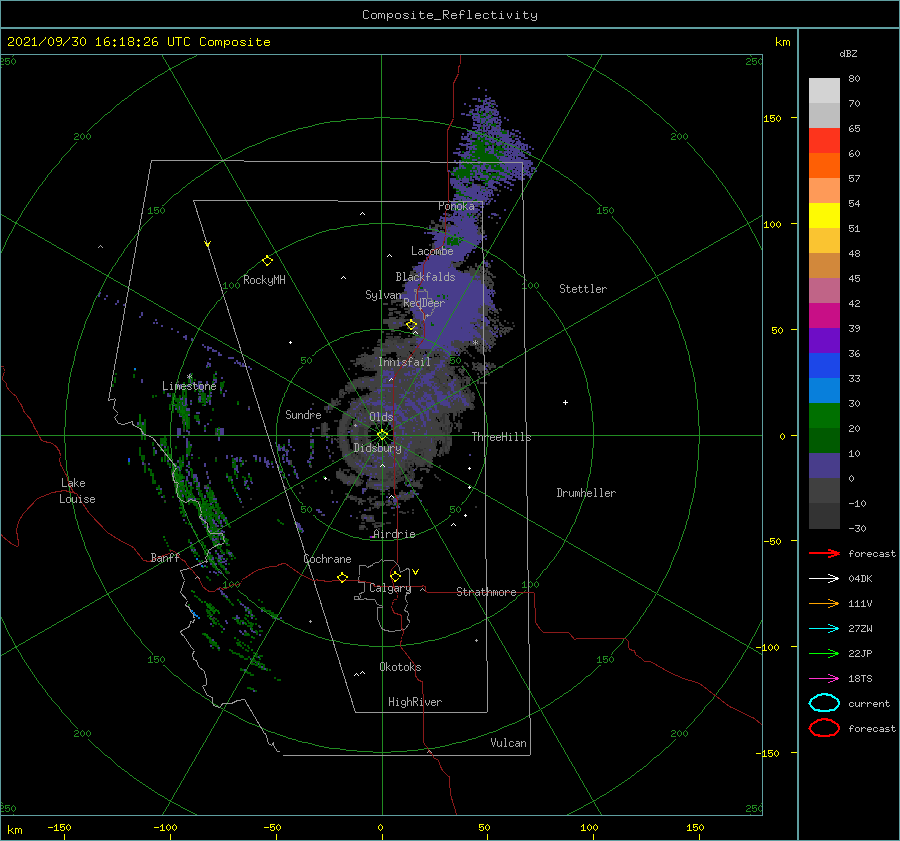Select the blue 33-36 dBZ swatch
The width and height of the screenshot is (900, 841).
pos(824,366)
